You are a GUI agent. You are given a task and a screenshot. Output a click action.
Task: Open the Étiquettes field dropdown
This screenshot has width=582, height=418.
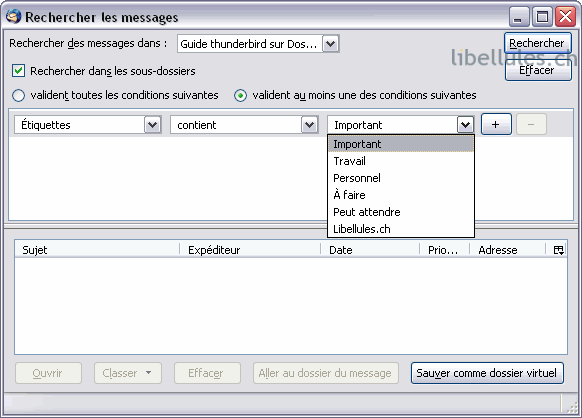[x=153, y=125]
